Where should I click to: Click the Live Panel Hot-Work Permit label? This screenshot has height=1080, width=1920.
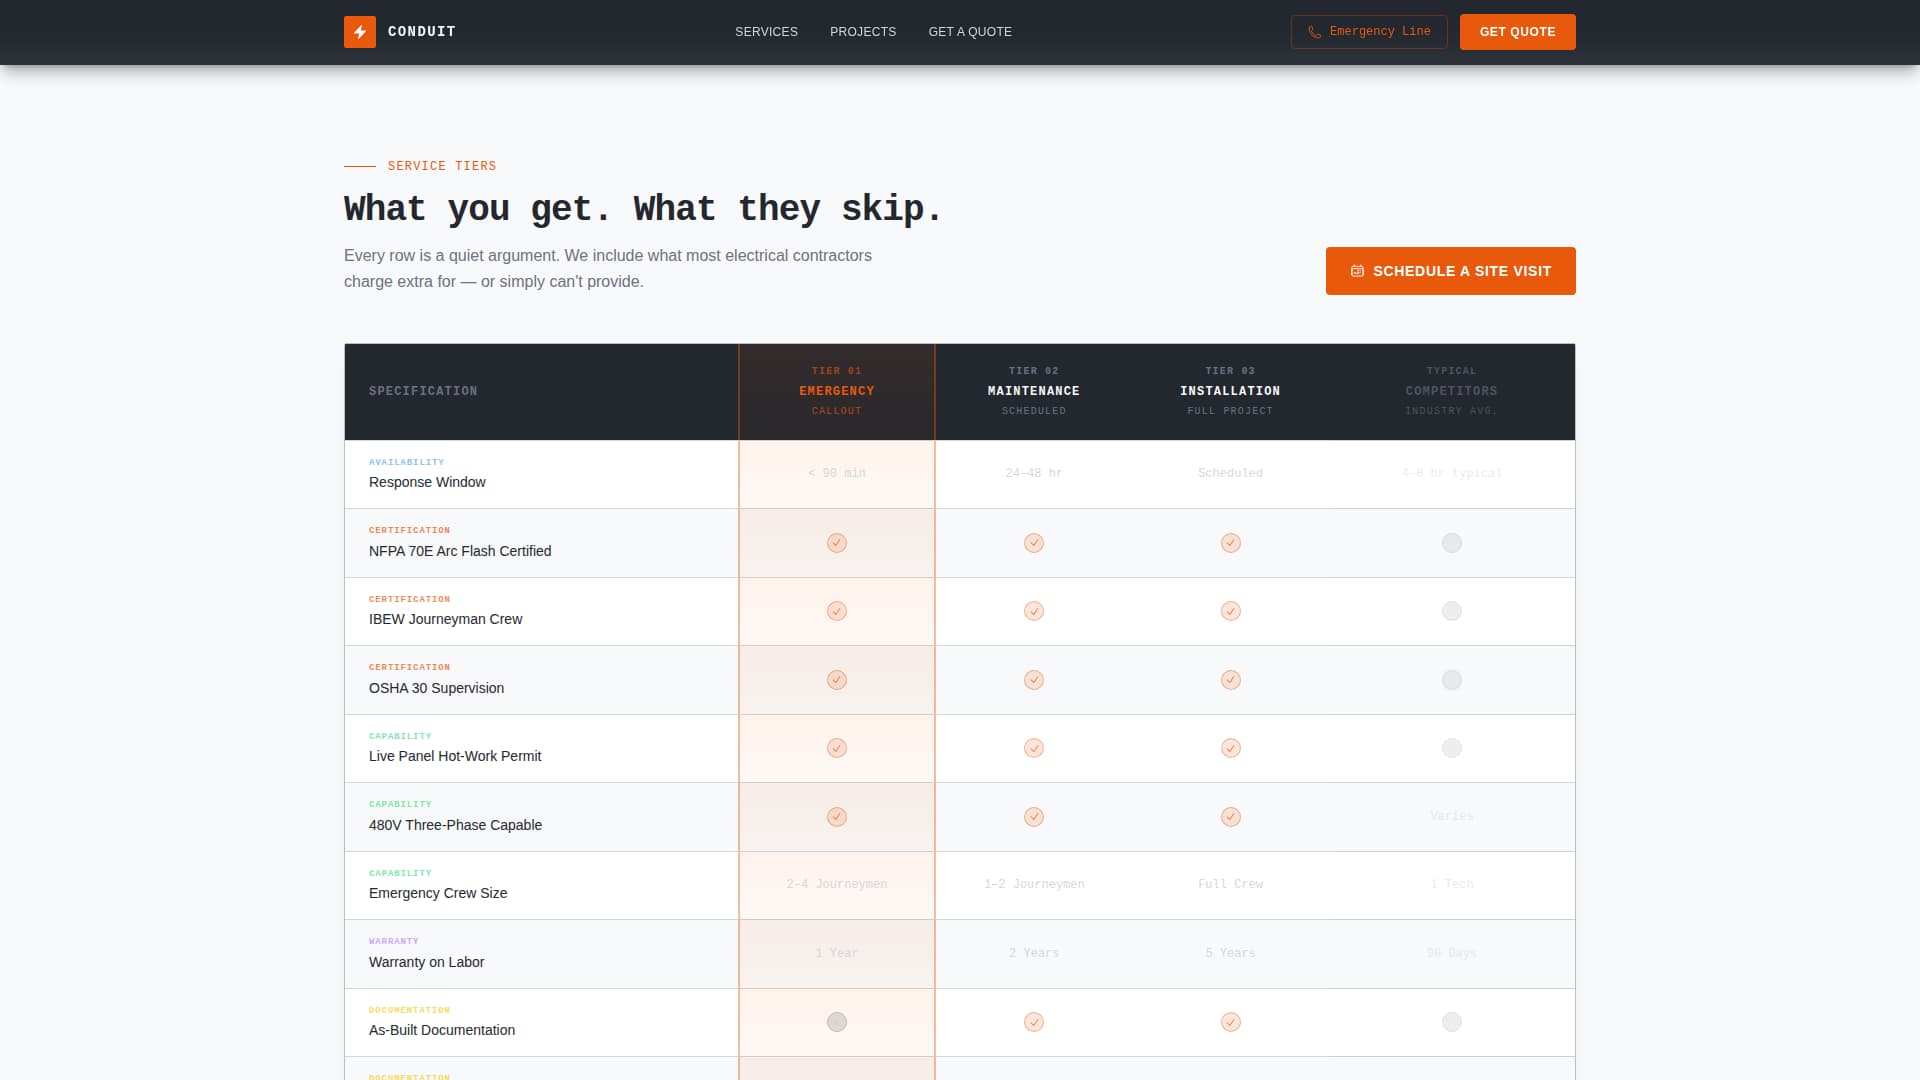tap(455, 756)
